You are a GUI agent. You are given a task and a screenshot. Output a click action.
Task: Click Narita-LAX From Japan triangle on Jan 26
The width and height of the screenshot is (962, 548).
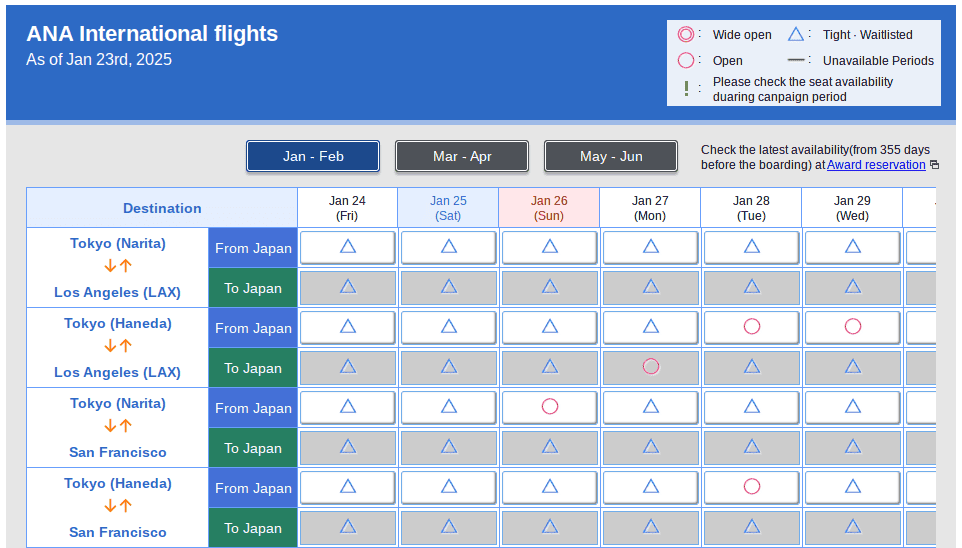(x=550, y=247)
